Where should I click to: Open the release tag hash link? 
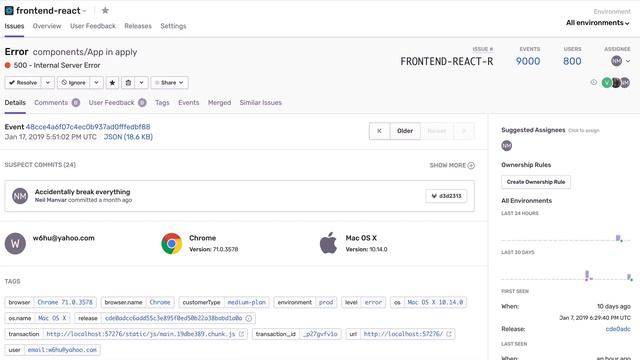[173, 318]
